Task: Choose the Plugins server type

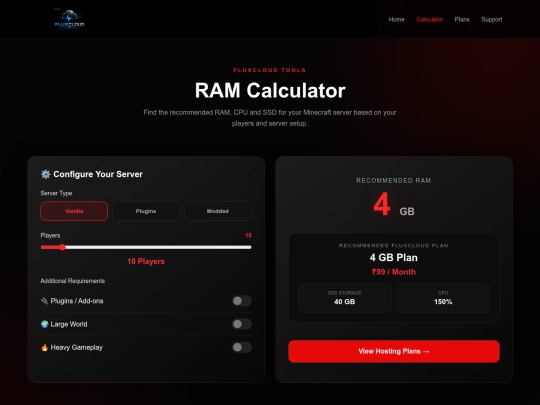Action: [x=146, y=211]
